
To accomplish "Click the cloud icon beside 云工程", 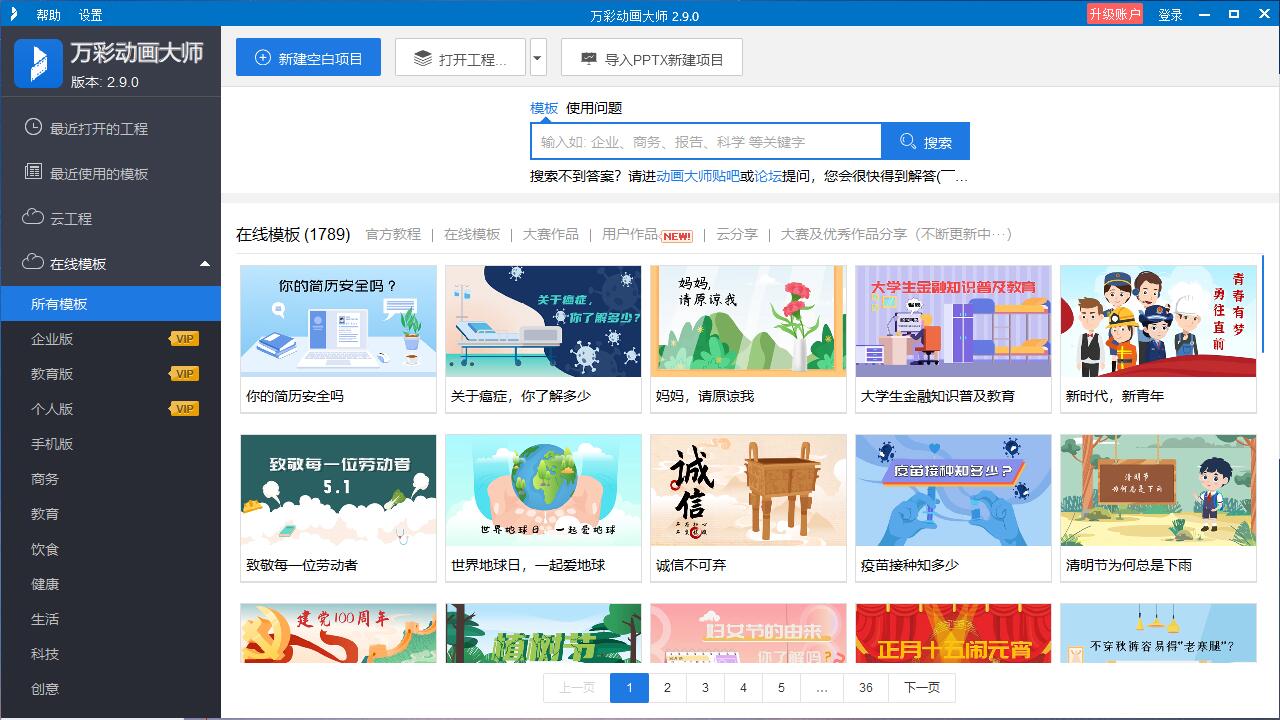I will (33, 217).
